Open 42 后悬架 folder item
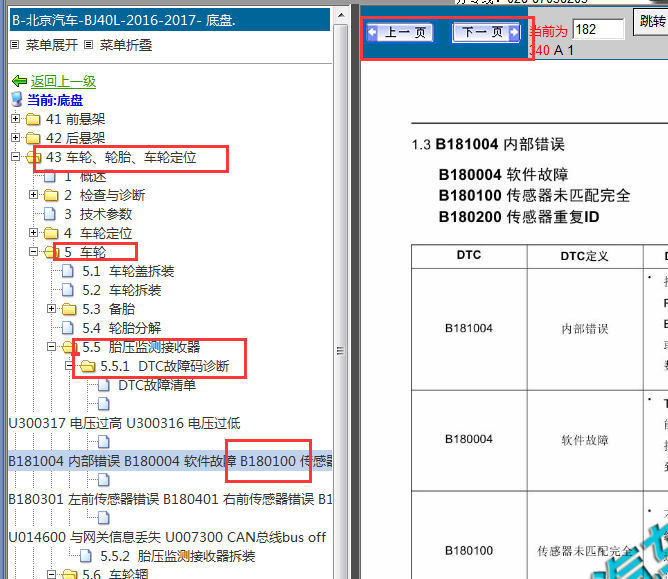The image size is (668, 579). coord(75,138)
